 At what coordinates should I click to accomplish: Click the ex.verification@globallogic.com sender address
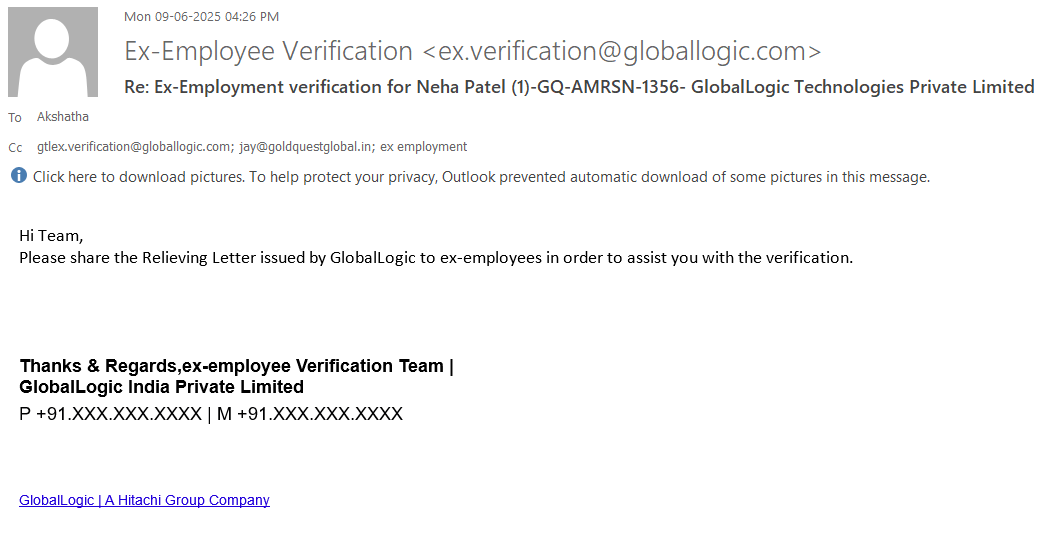621,51
